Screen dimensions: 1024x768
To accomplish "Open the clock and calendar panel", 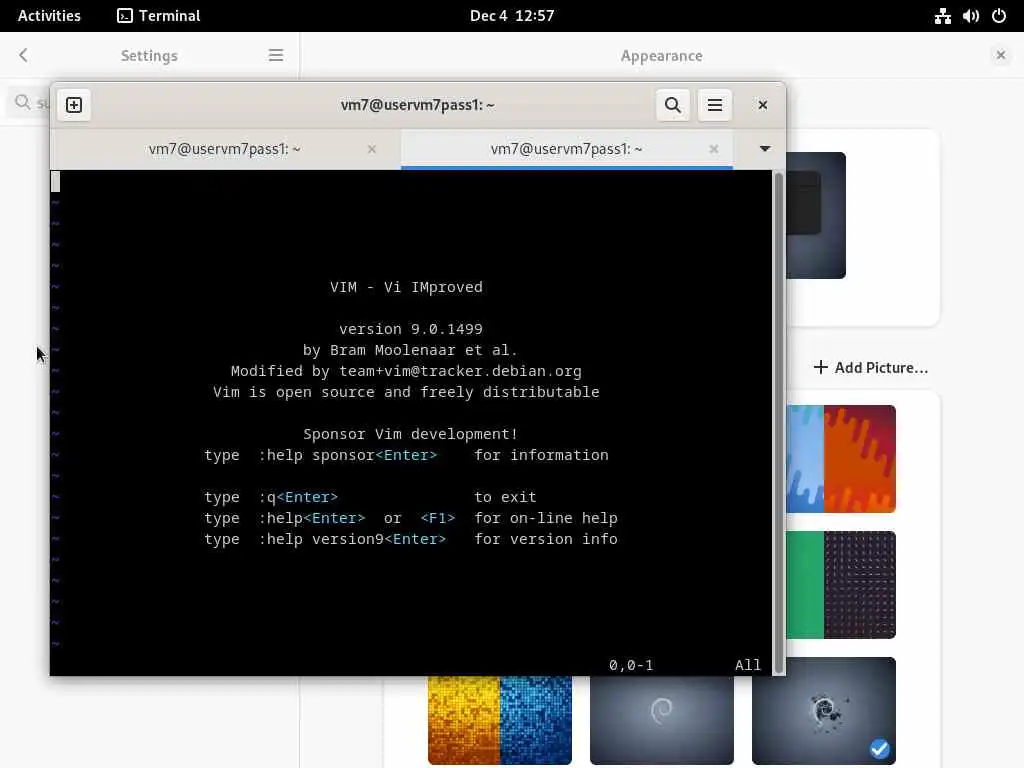I will click(512, 16).
